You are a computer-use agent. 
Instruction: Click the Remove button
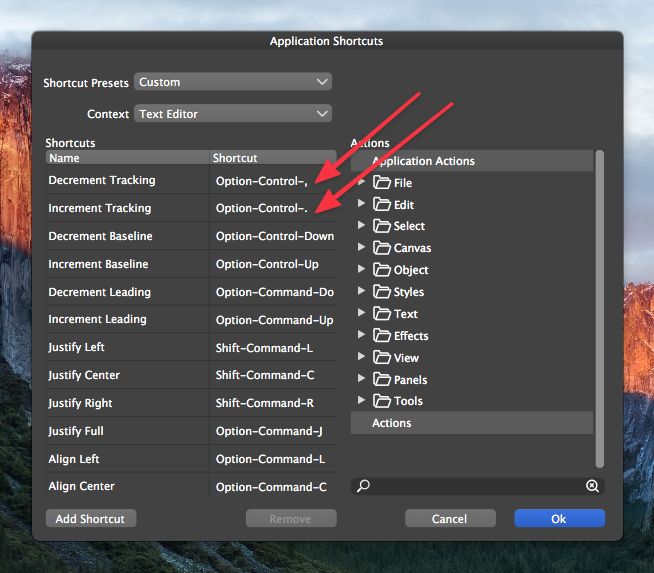(291, 518)
